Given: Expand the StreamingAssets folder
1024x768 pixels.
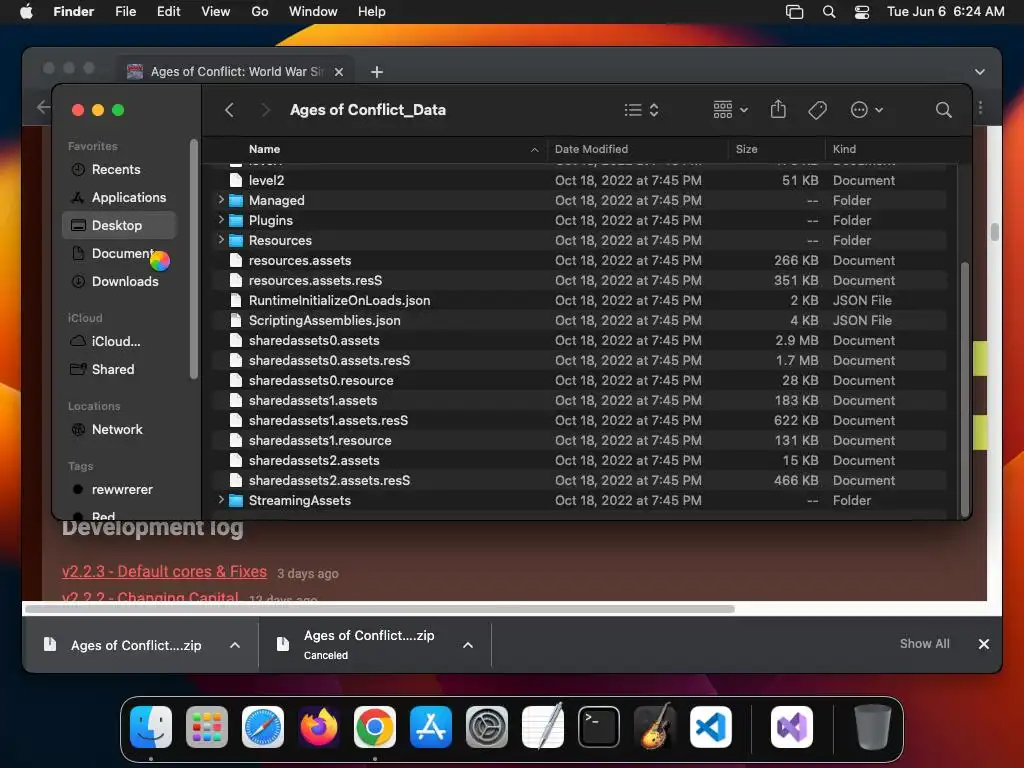Looking at the screenshot, I should tap(221, 500).
